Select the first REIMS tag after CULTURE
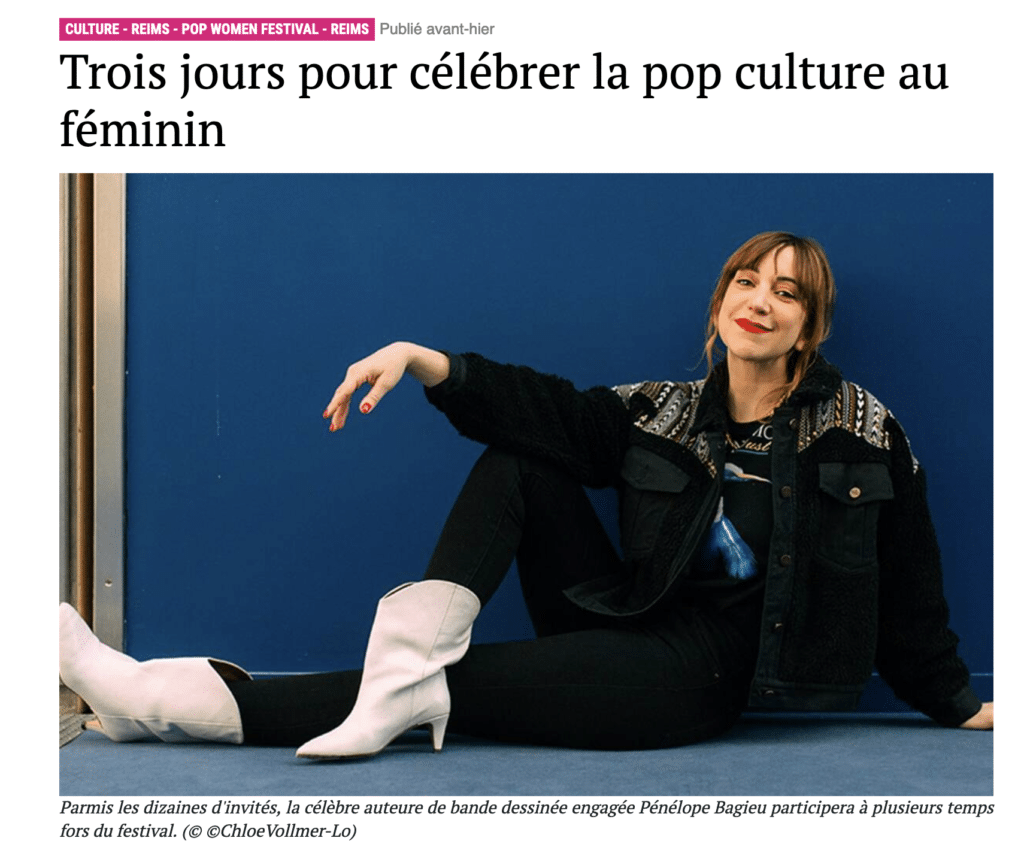The width and height of the screenshot is (1024, 847). tap(150, 29)
